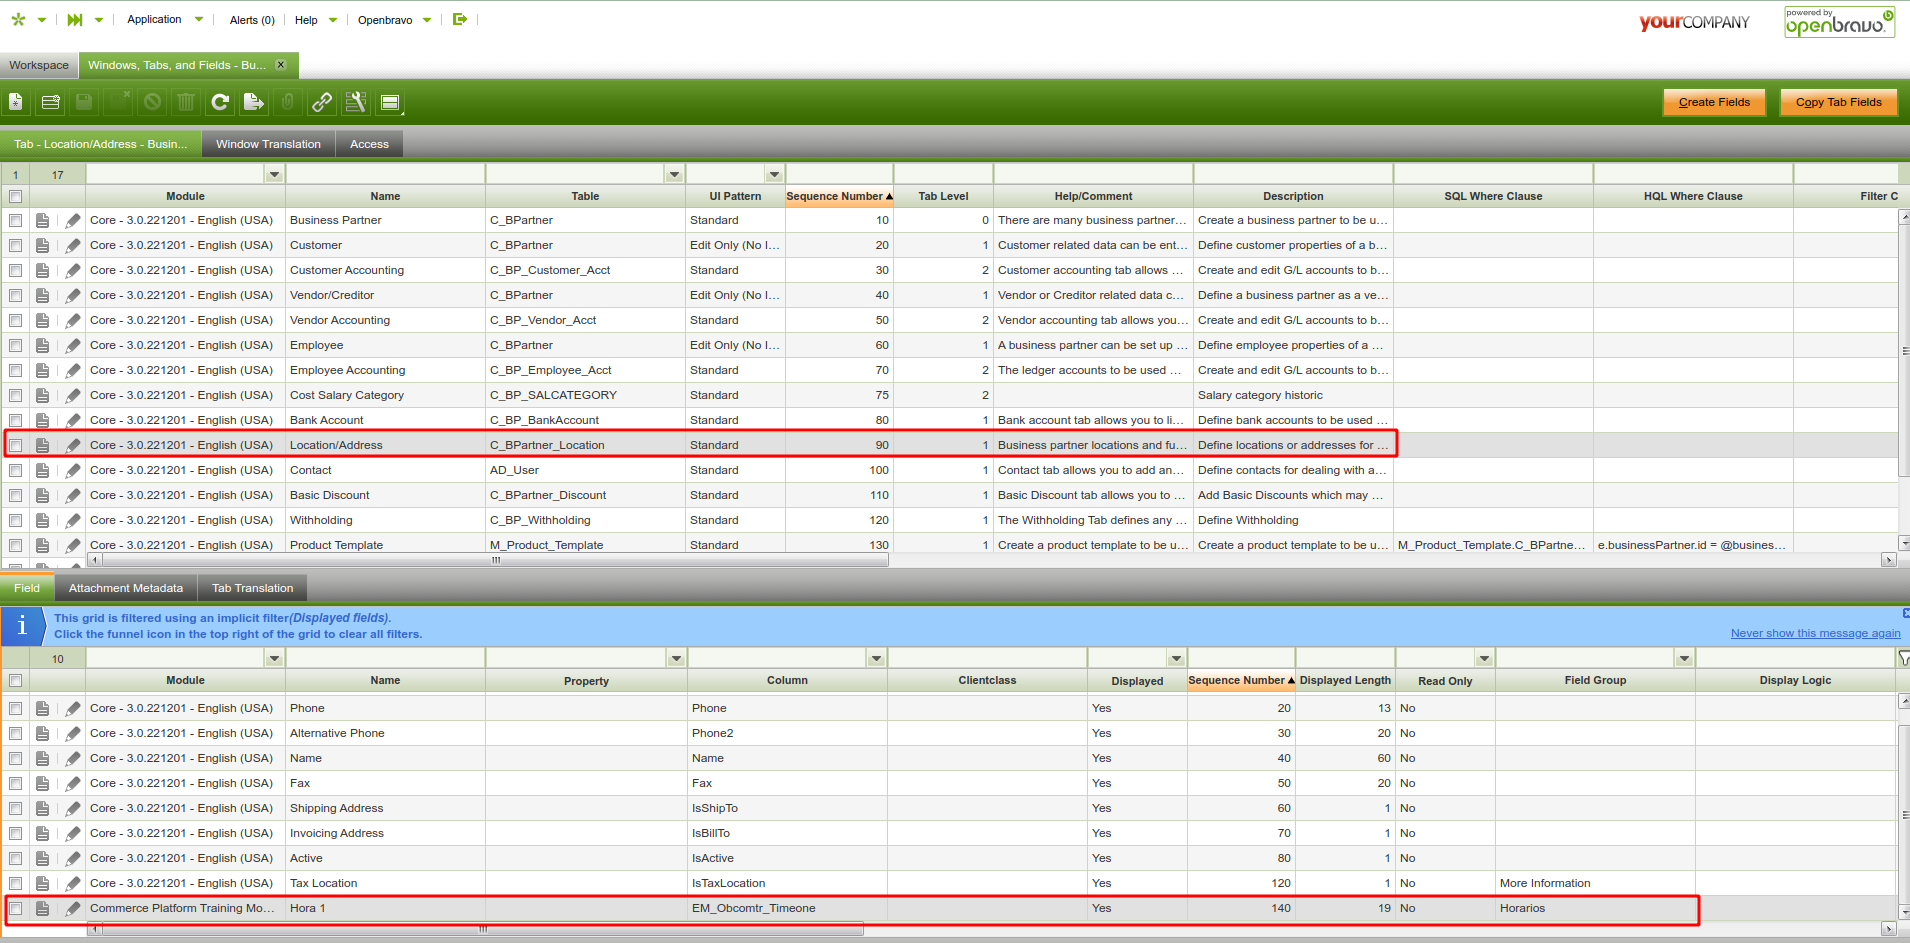Open the Attachment Metadata tab

(x=126, y=588)
